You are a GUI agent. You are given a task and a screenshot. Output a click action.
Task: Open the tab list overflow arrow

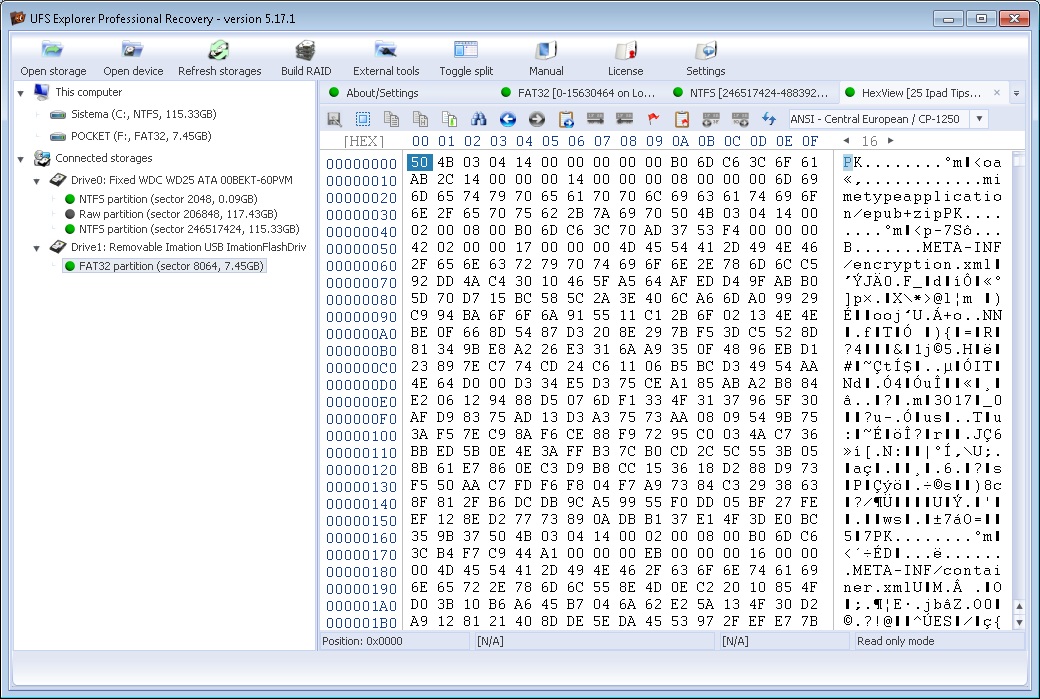1016,94
